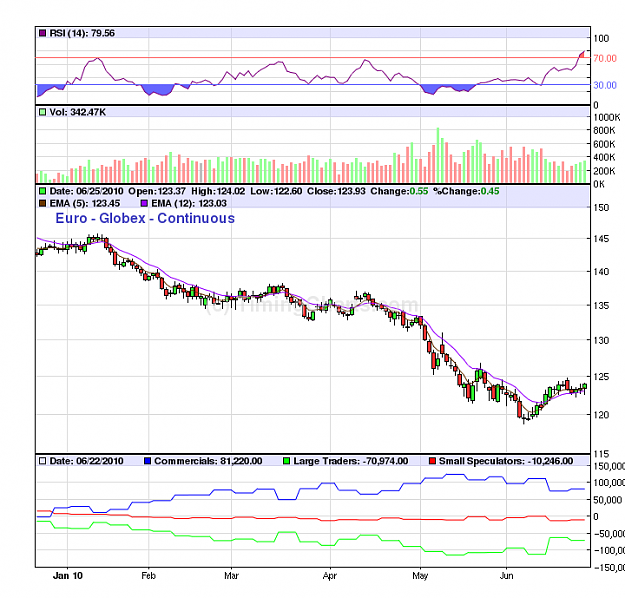
Task: Click the brown EMA (5) legend swatch
Action: point(43,203)
